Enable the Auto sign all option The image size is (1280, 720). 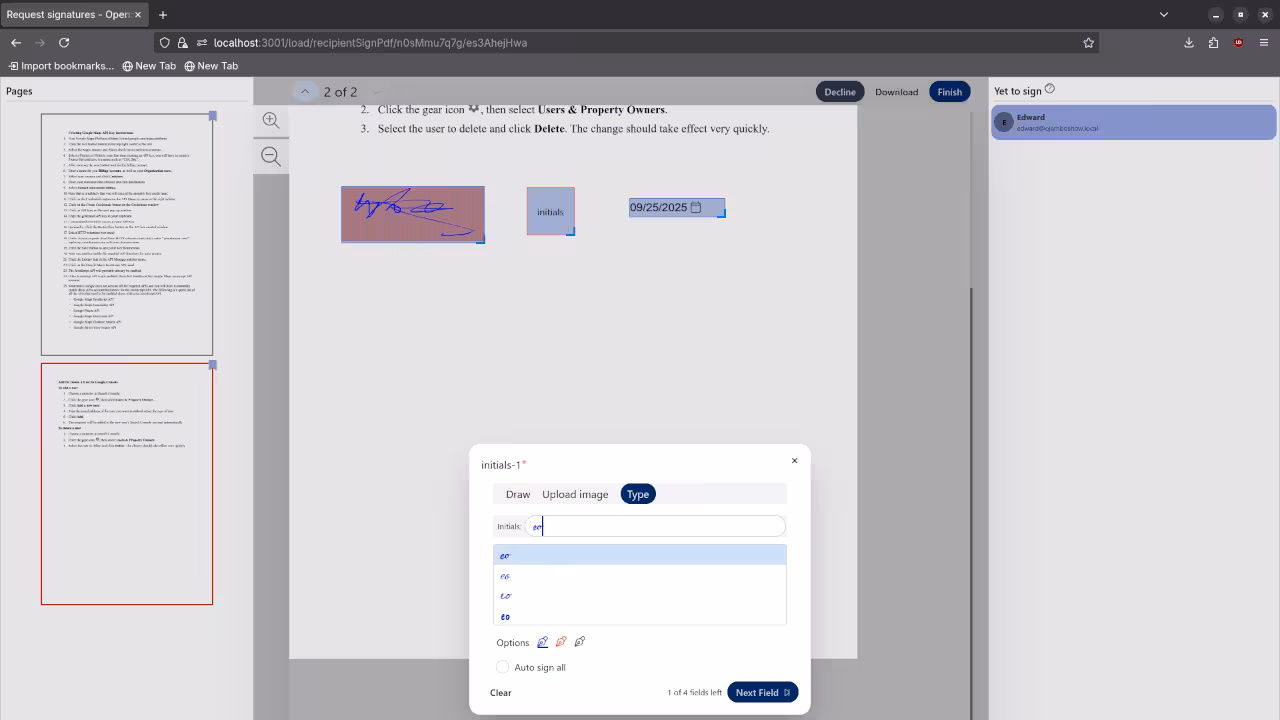point(503,667)
